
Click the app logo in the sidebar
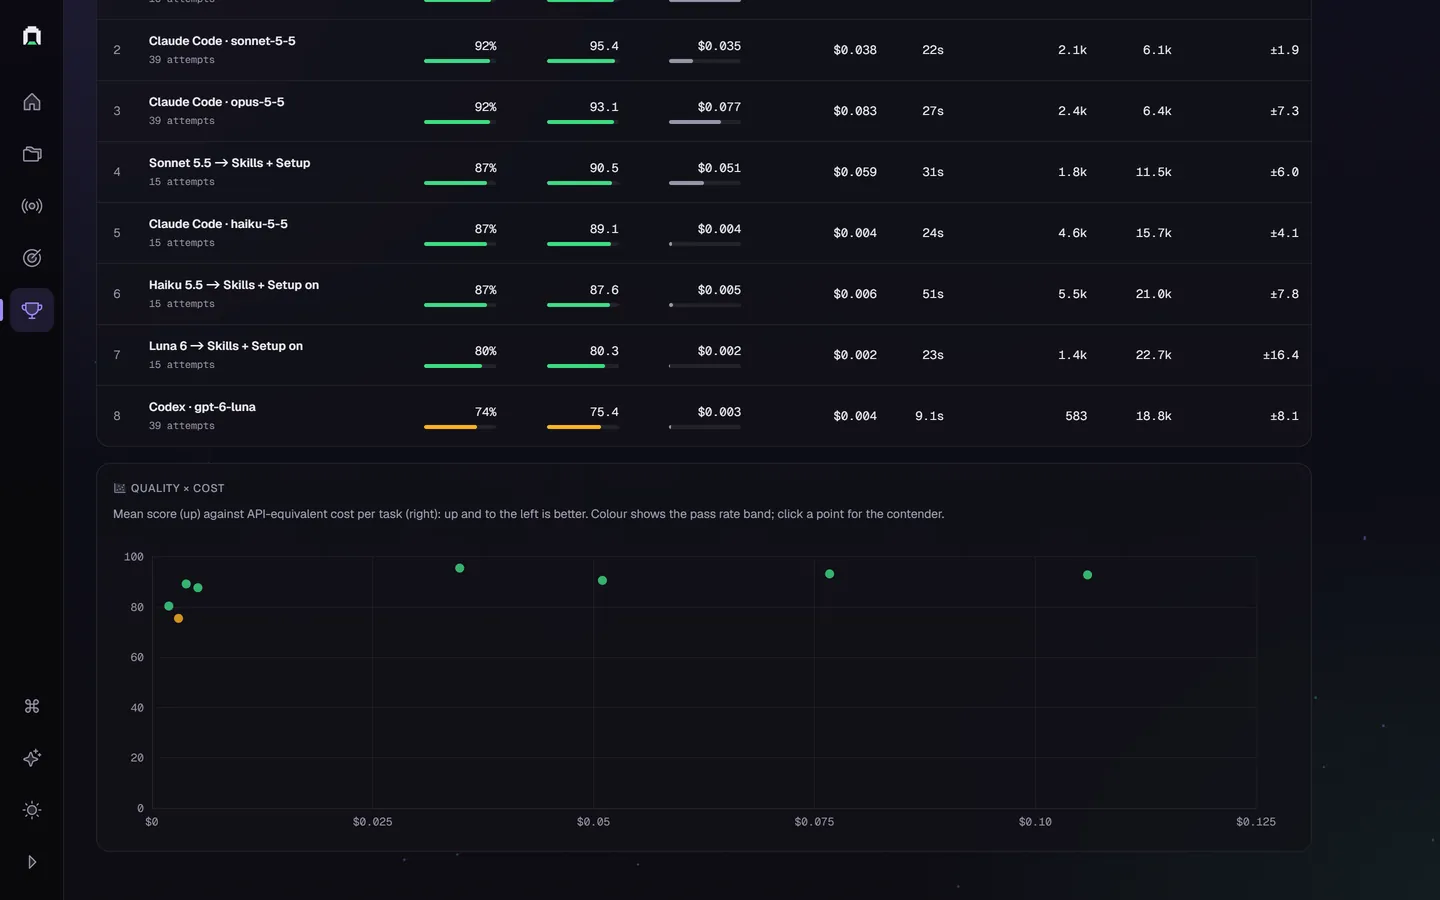coord(32,36)
